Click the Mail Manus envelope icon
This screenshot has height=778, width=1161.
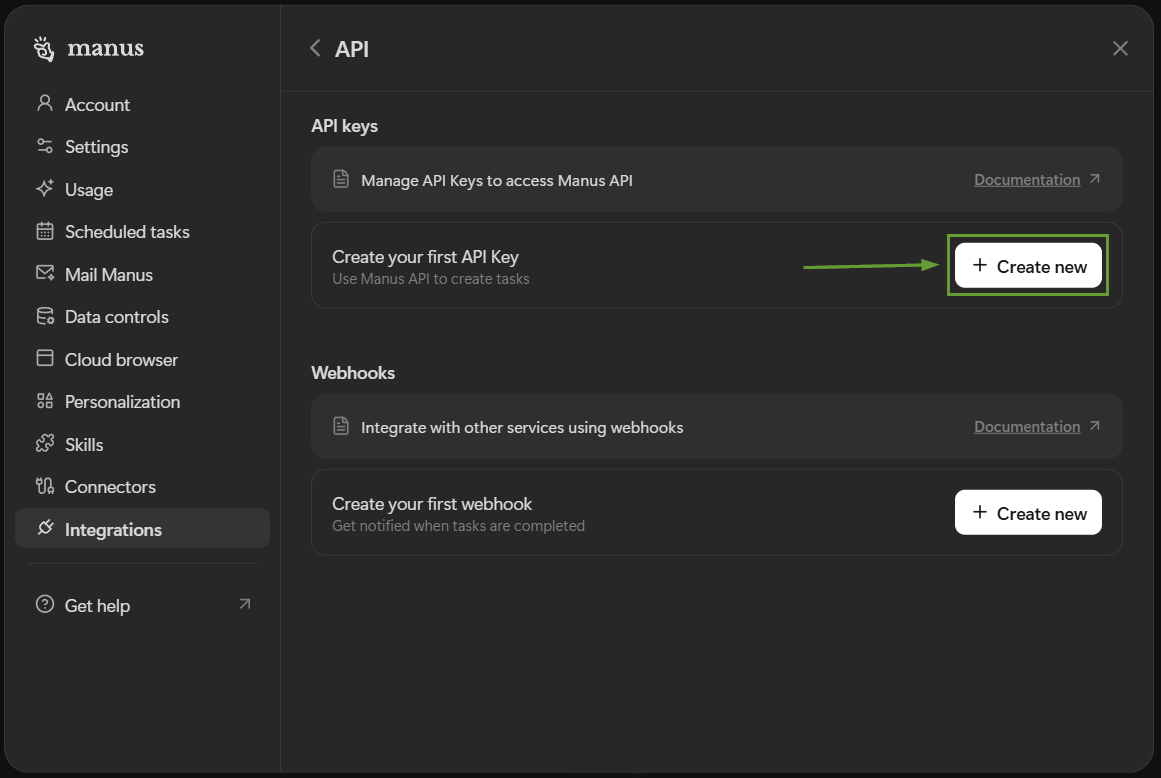point(44,274)
